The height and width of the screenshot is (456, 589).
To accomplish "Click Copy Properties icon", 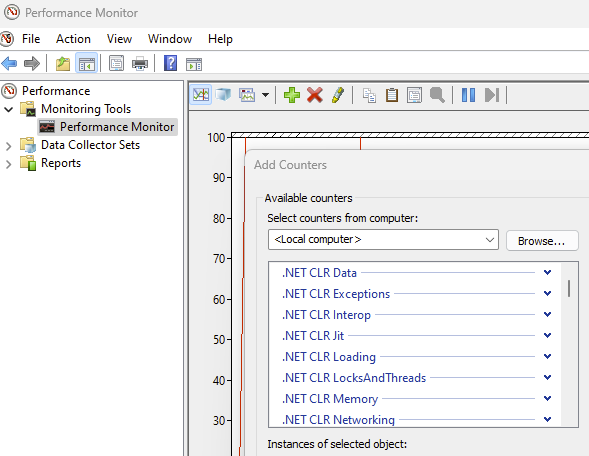I will point(369,95).
